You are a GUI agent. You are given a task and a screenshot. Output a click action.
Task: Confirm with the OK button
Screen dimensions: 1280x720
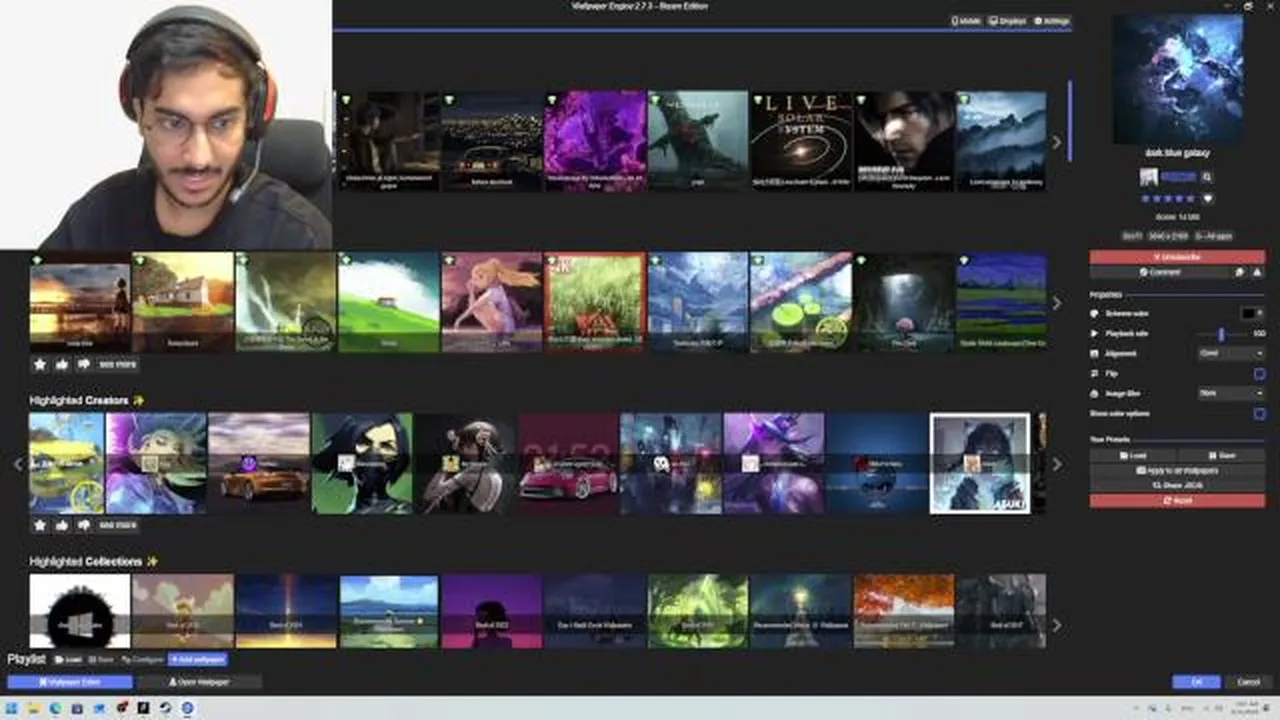(1196, 682)
